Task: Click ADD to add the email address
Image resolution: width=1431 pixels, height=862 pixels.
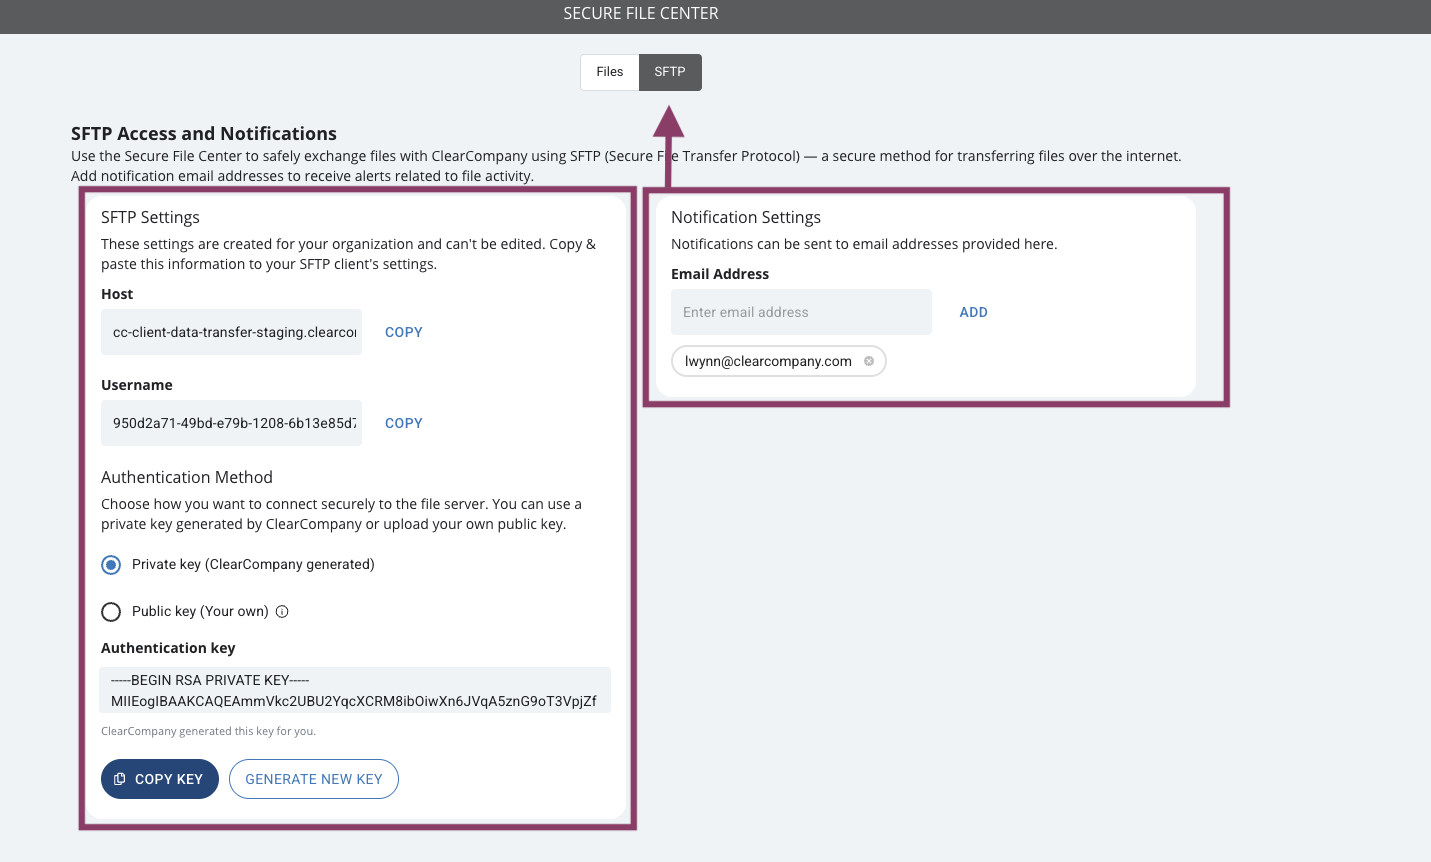Action: [974, 312]
